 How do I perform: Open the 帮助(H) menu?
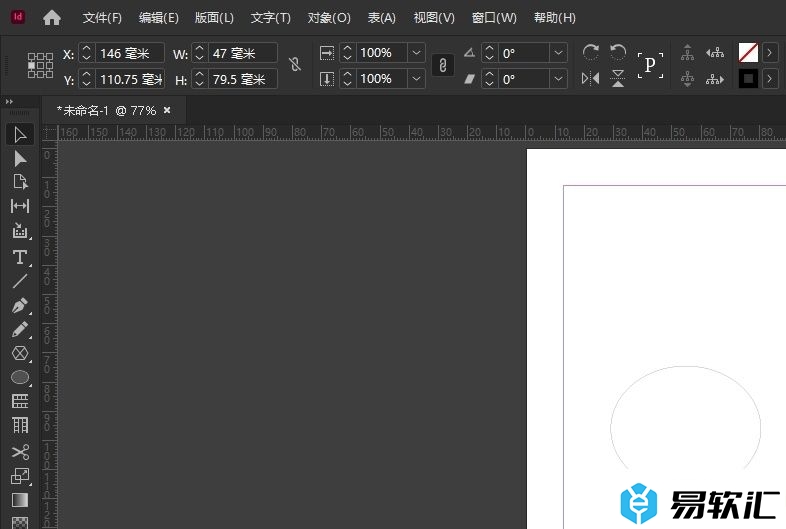(555, 18)
